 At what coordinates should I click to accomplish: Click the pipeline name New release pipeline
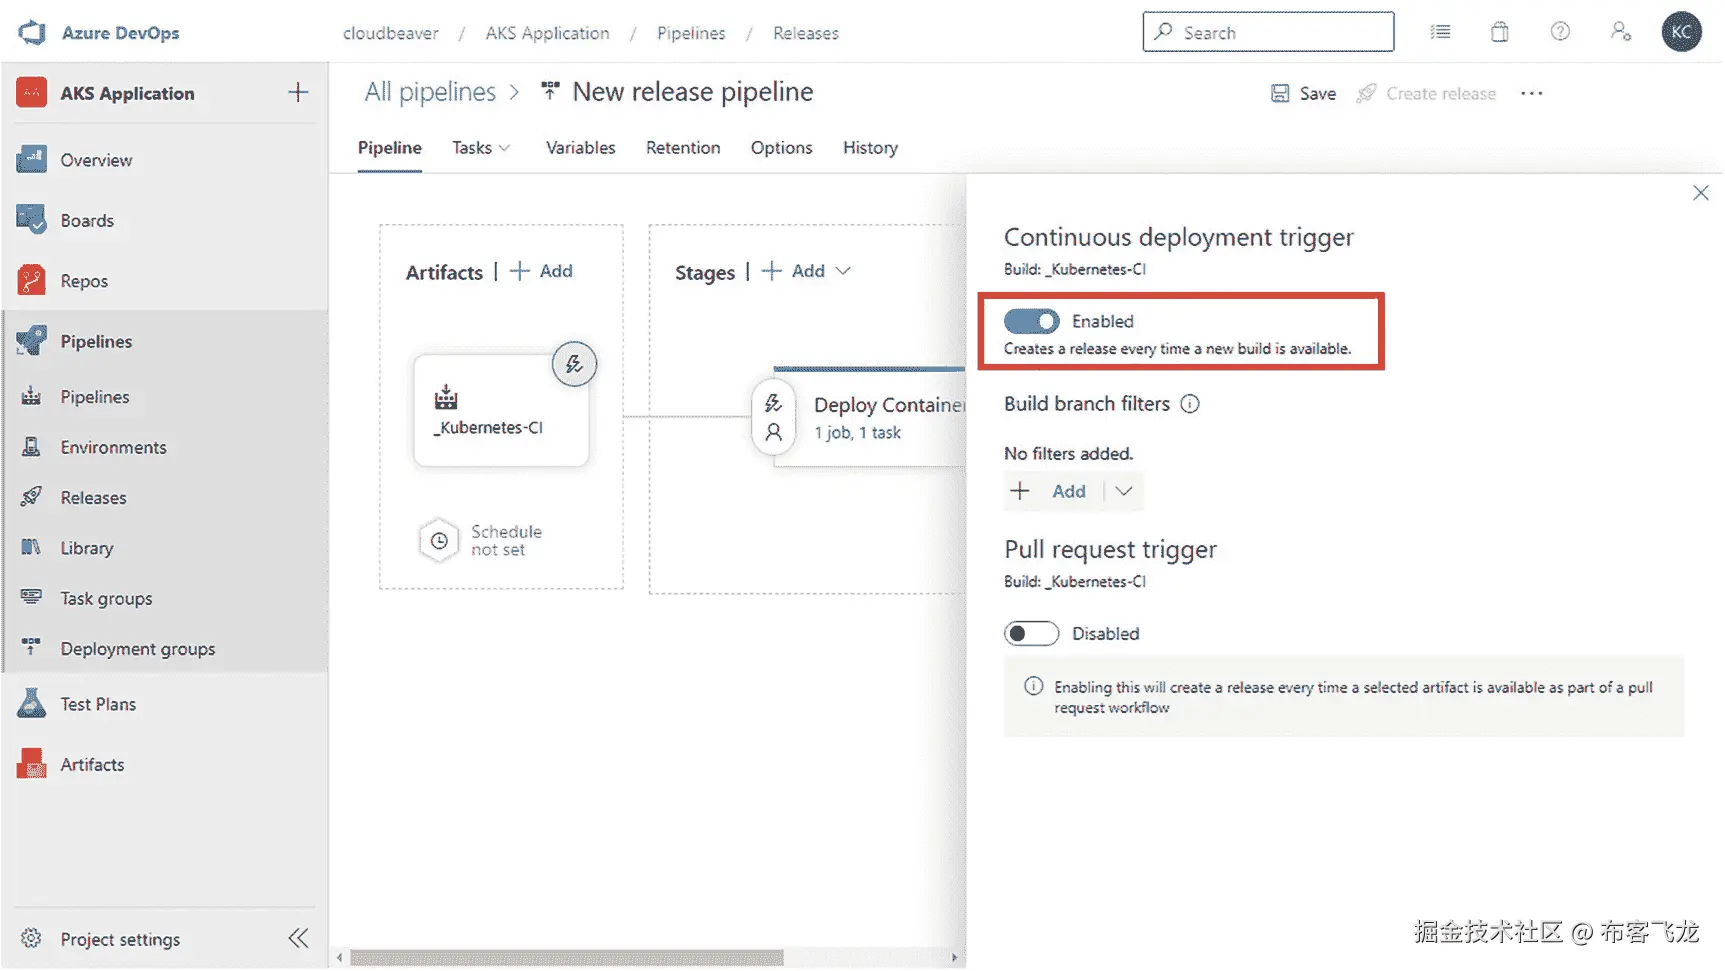(693, 92)
